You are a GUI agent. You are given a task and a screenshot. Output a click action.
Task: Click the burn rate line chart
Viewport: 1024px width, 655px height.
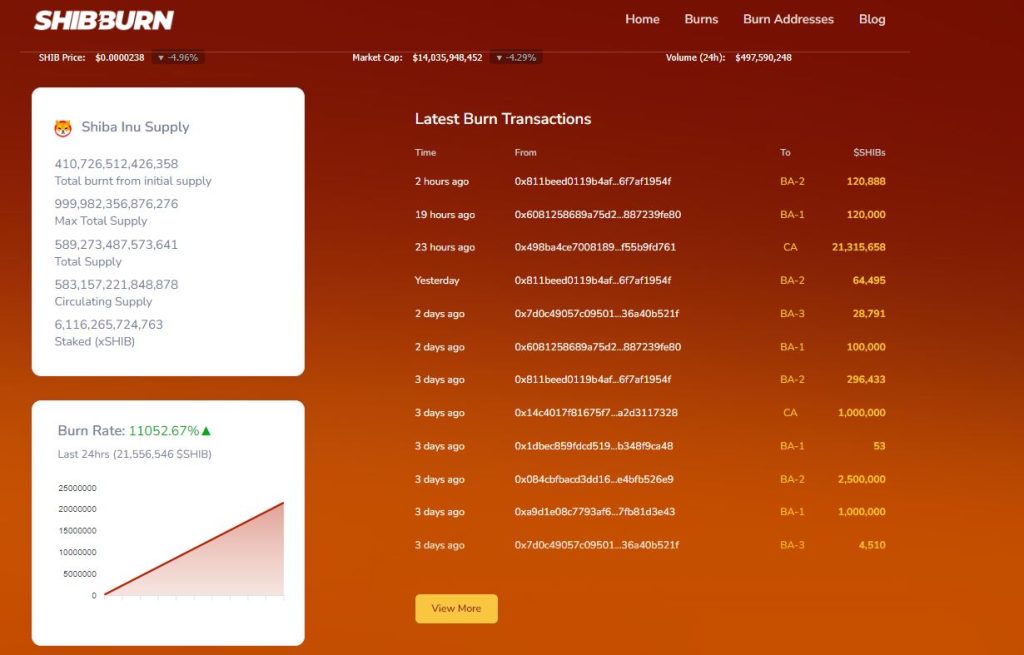click(193, 550)
